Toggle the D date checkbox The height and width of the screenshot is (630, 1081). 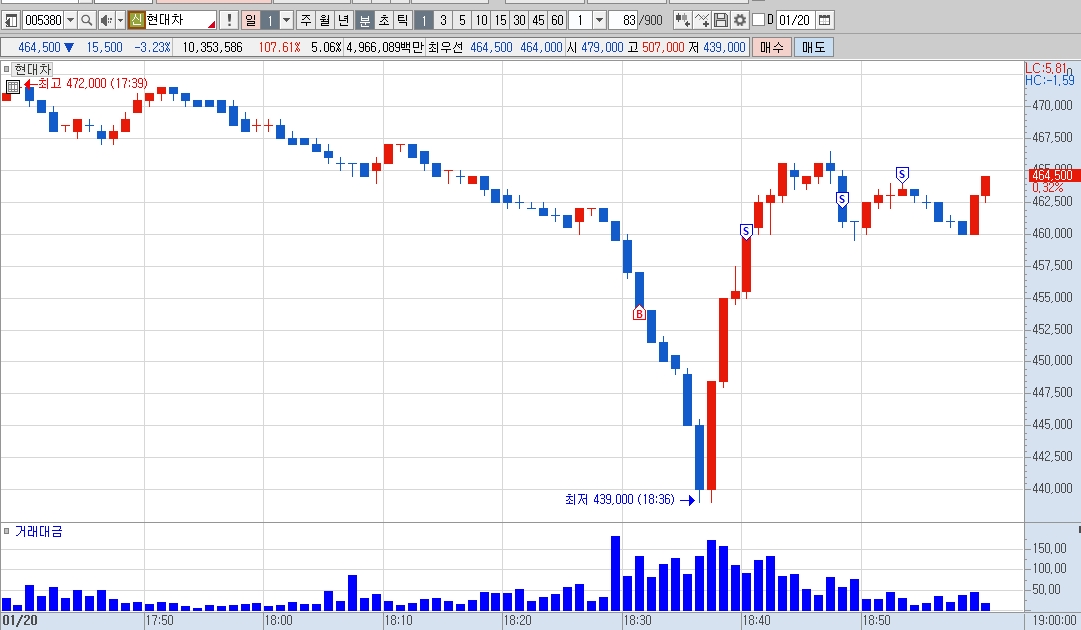(x=759, y=20)
